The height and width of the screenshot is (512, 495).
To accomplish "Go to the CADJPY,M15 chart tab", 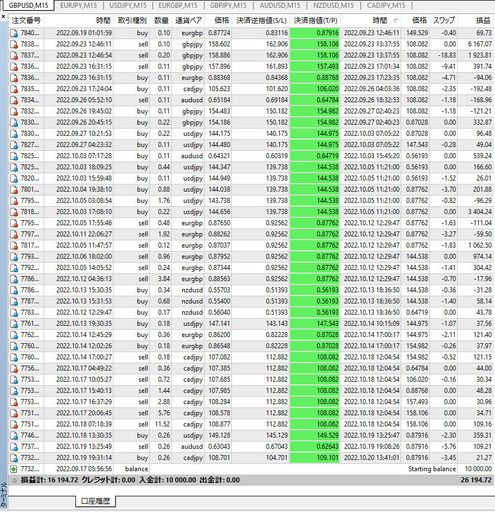I will [386, 5].
